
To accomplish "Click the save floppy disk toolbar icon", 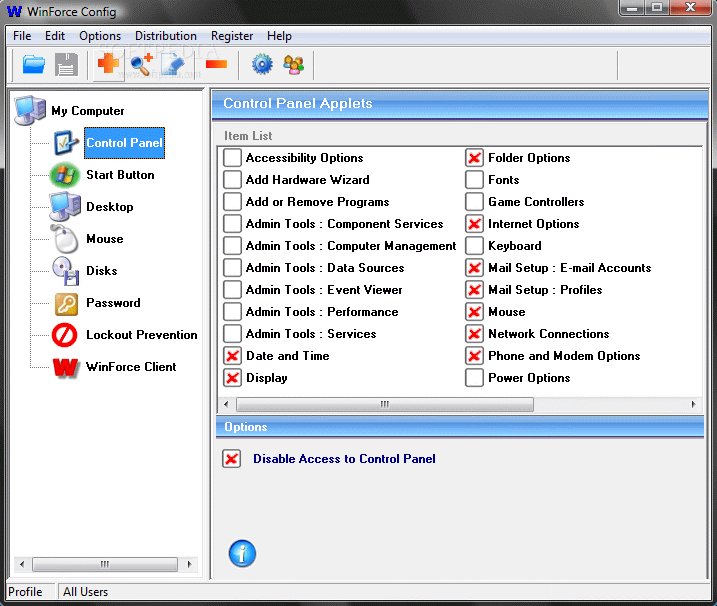I will pyautogui.click(x=66, y=64).
